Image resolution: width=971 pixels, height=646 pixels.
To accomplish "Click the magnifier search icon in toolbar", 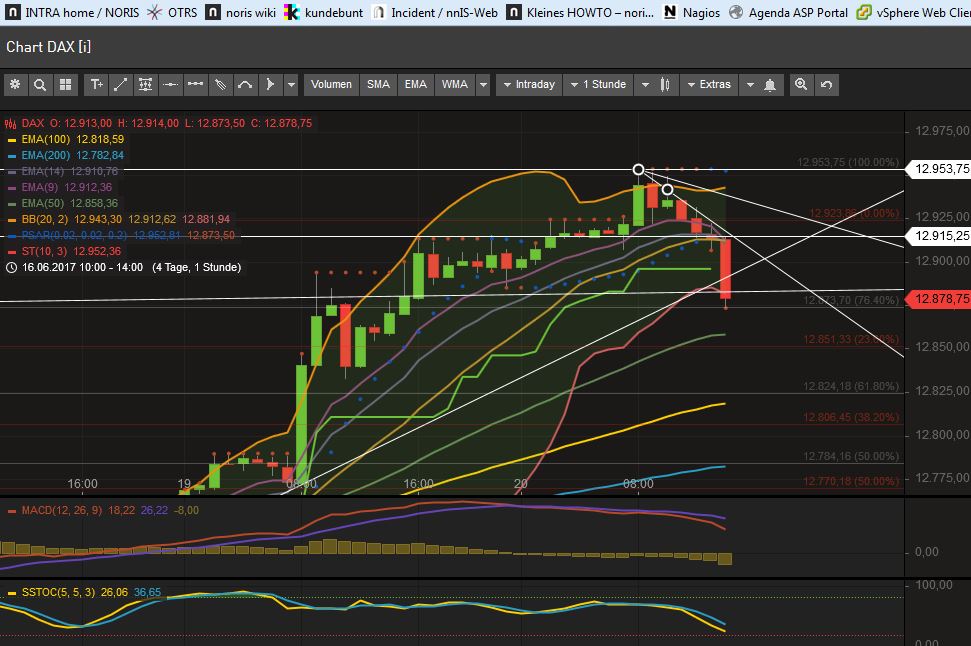I will coord(40,85).
